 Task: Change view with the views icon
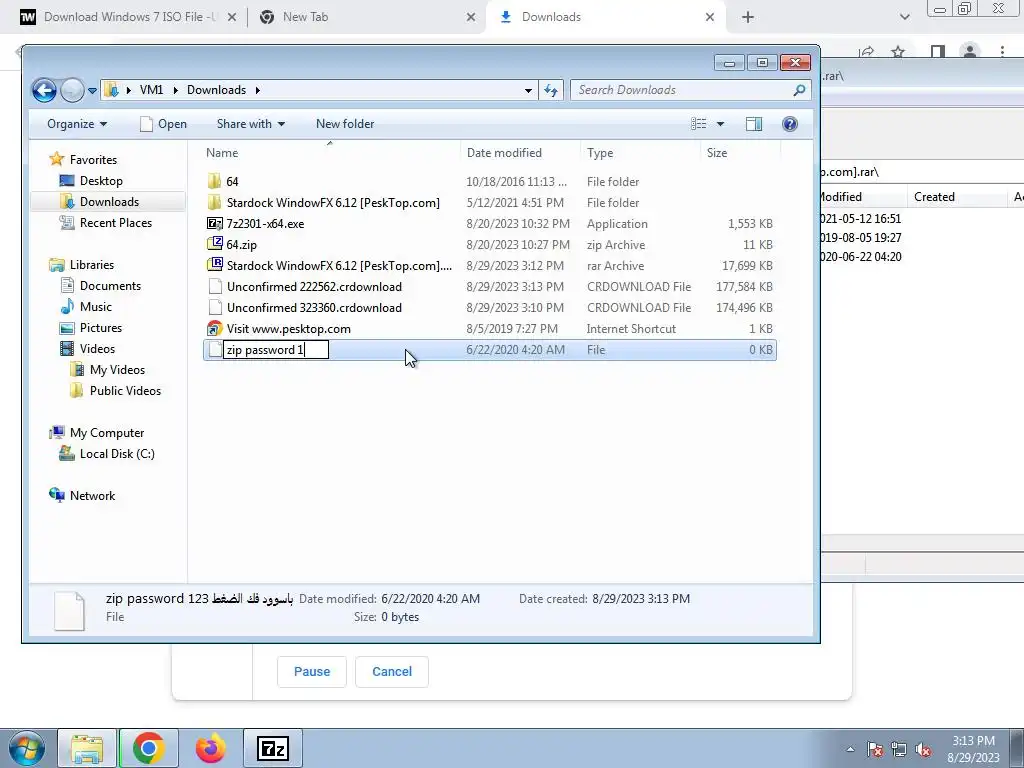(699, 124)
